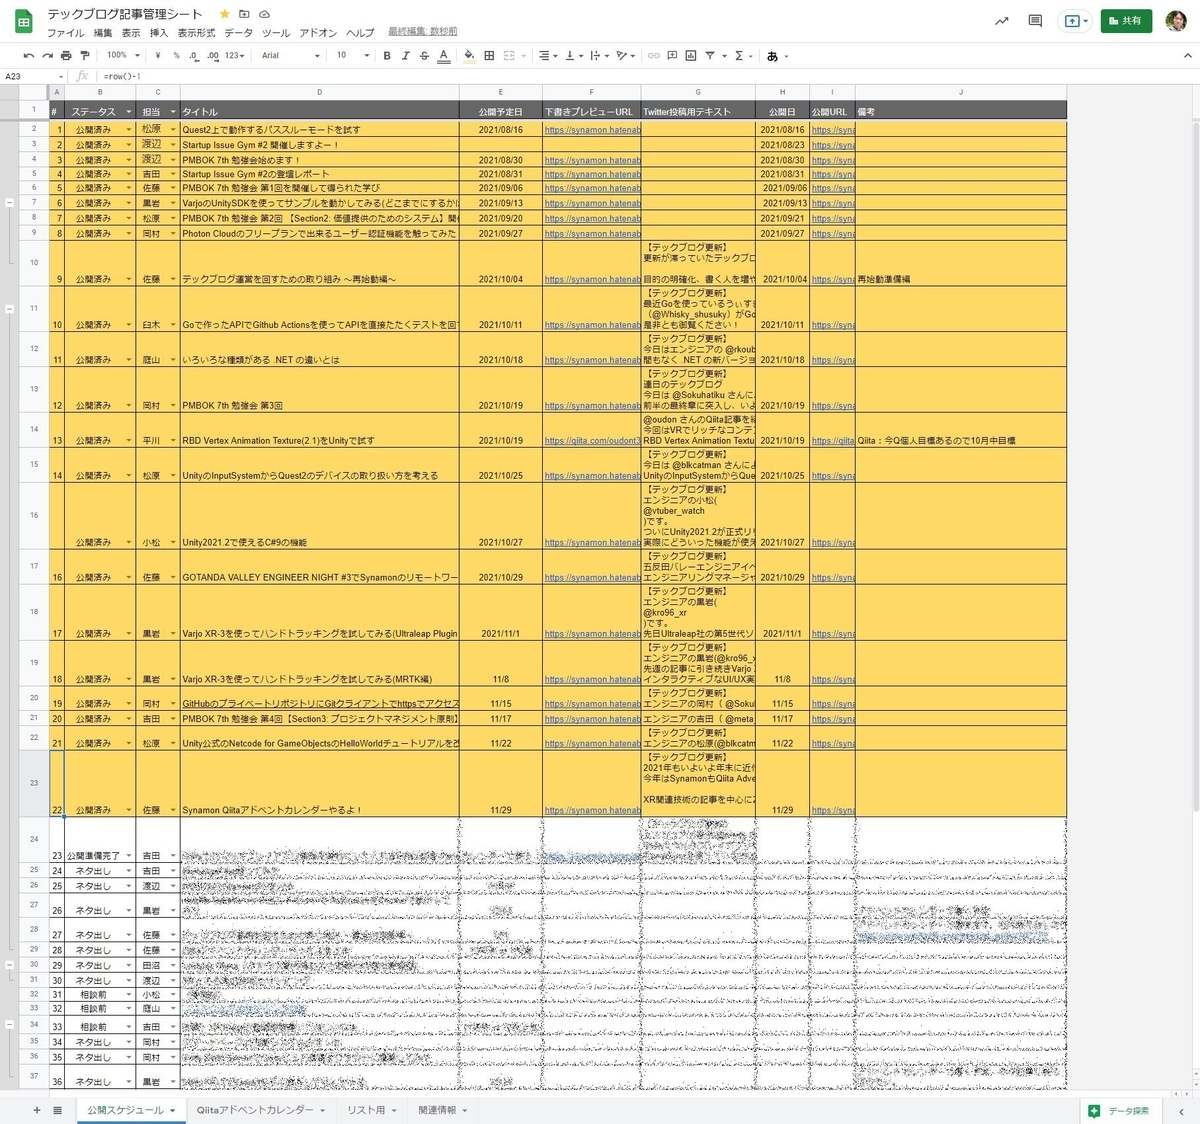Toggle strikethrough formatting
Image resolution: width=1200 pixels, height=1124 pixels.
[x=424, y=56]
